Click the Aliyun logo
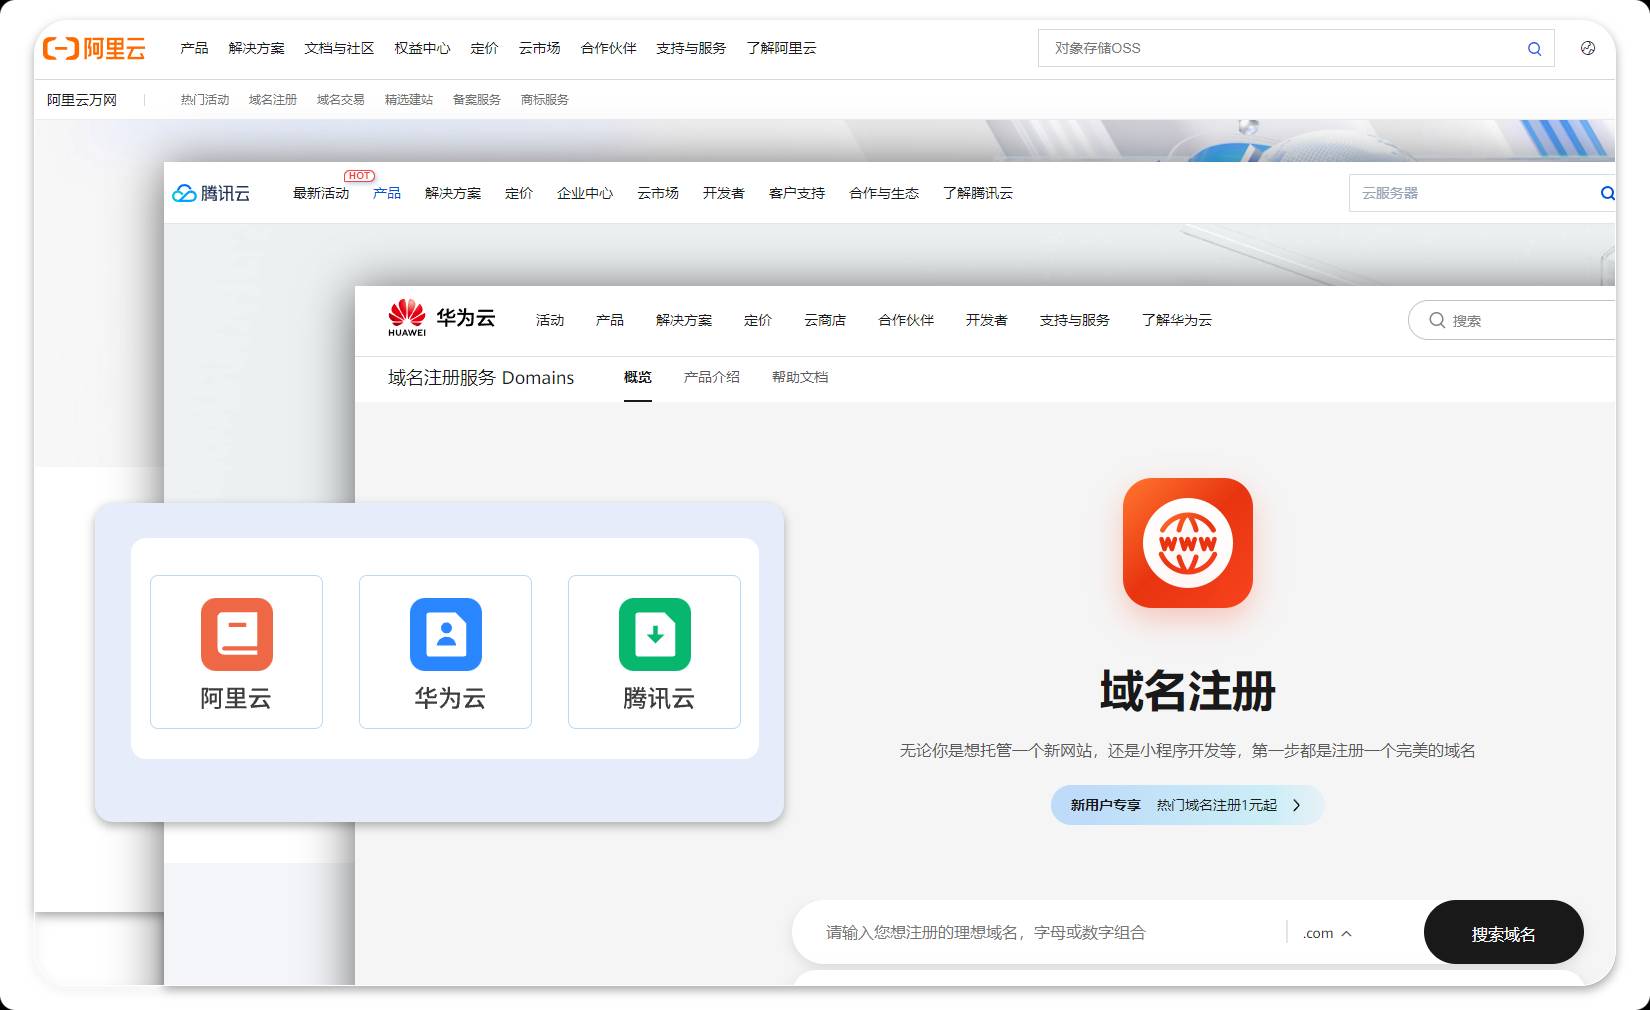1650x1010 pixels. click(94, 48)
